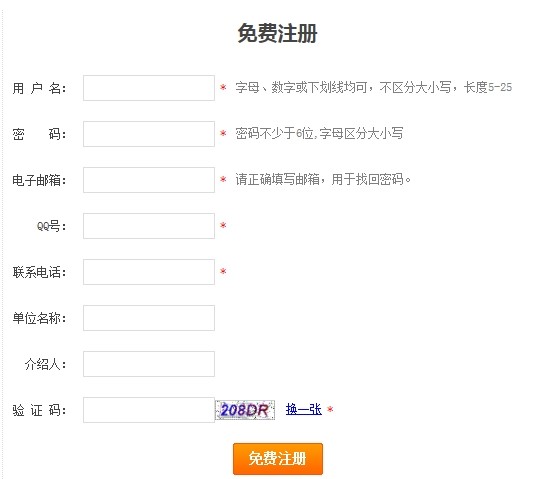Click the 免费注册 page heading
This screenshot has width=551, height=479.
(x=278, y=33)
